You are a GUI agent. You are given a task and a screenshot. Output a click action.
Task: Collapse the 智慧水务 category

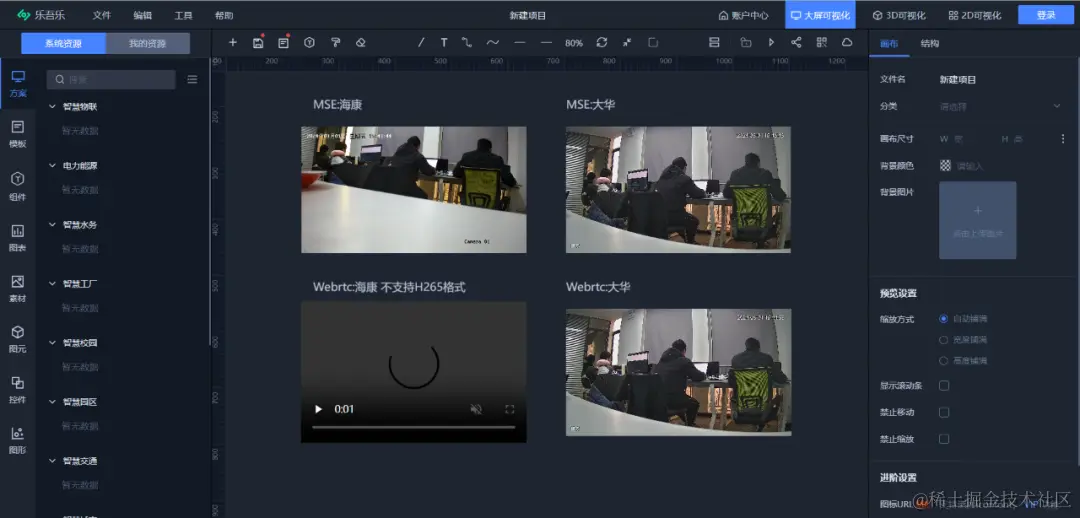(52, 225)
